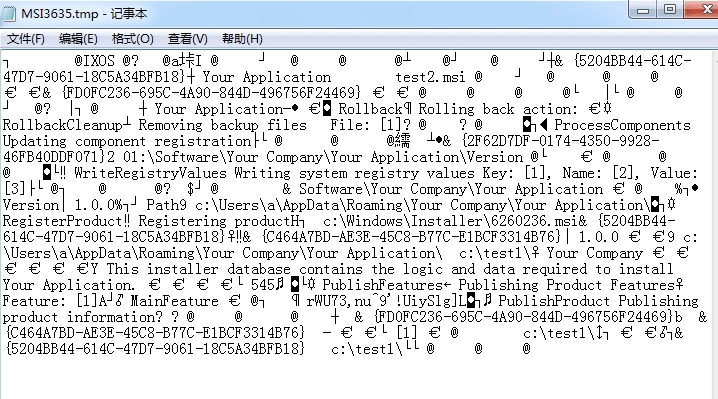
Task: Click the word 'MainFeature'
Action: (x=174, y=301)
